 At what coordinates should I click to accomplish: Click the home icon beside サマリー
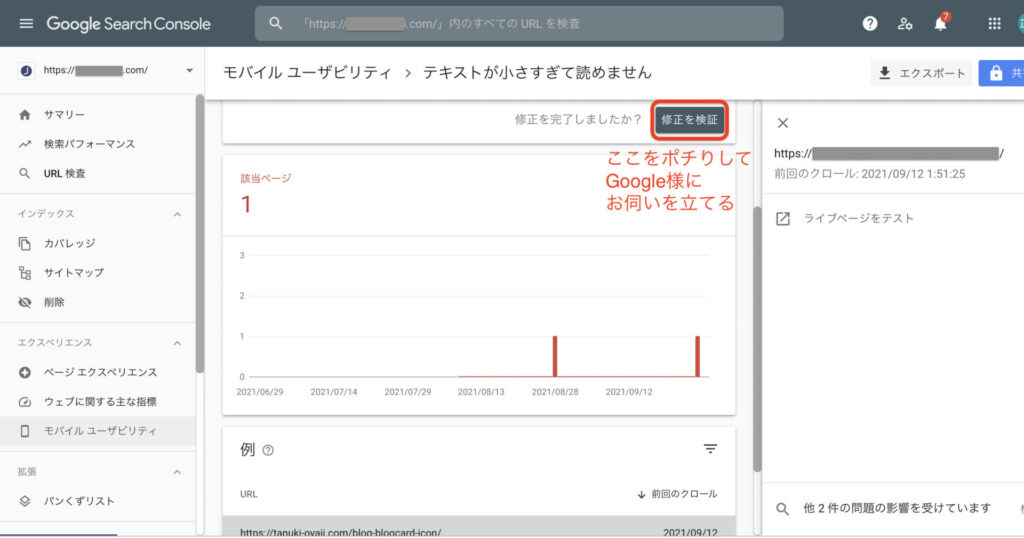click(25, 115)
